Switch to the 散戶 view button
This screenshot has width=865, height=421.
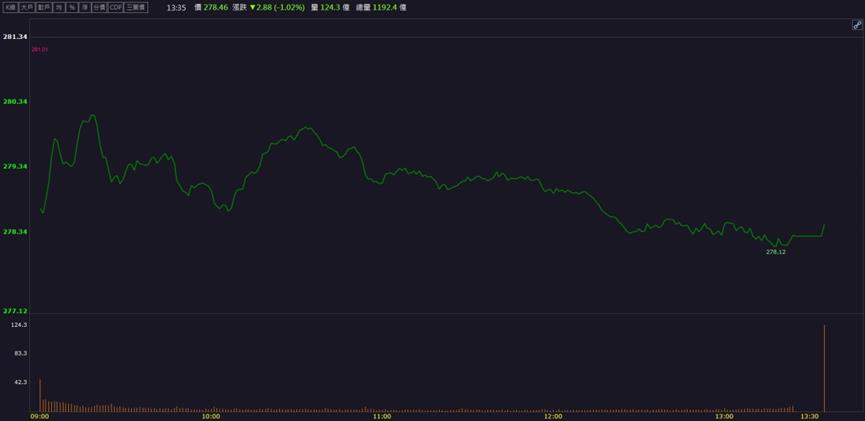click(x=44, y=8)
